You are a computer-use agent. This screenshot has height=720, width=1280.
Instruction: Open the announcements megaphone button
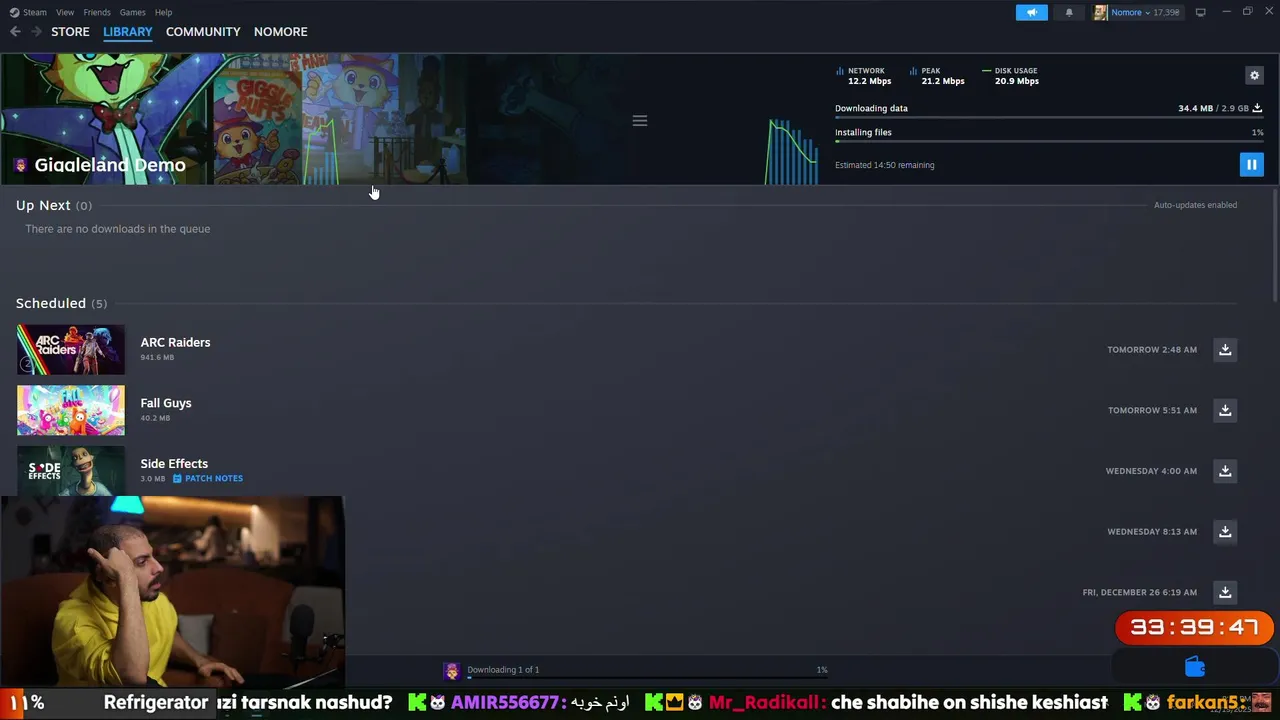[x=1032, y=12]
